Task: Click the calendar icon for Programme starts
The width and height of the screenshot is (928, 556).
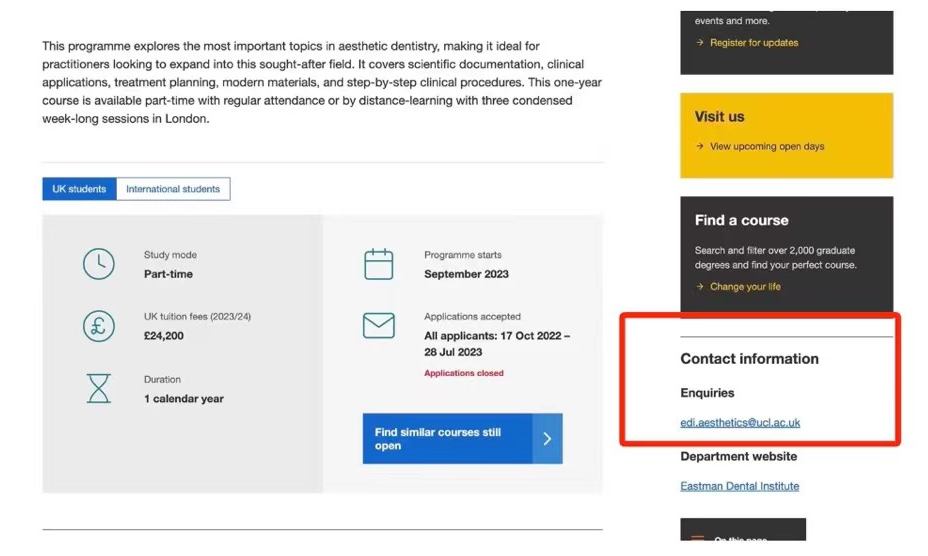Action: pyautogui.click(x=379, y=264)
